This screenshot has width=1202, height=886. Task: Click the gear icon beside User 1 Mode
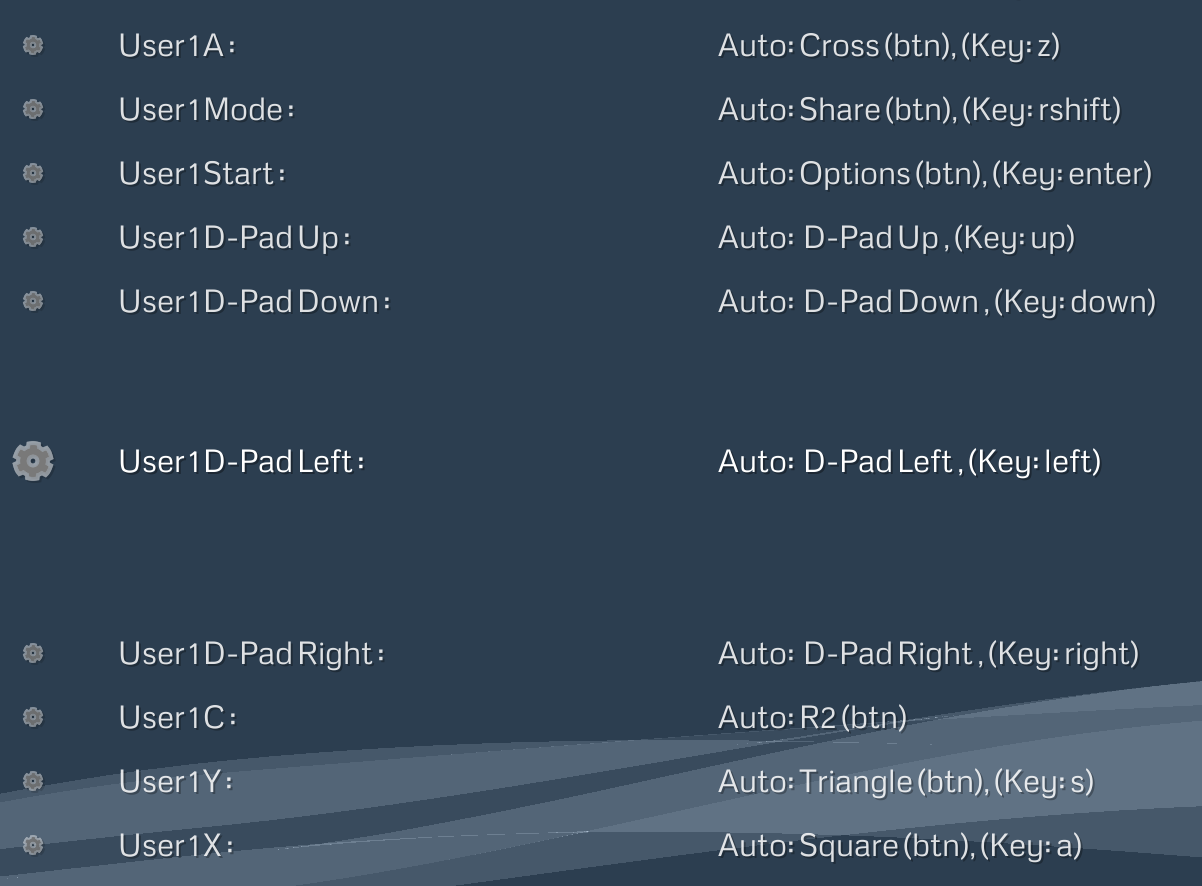pyautogui.click(x=33, y=109)
